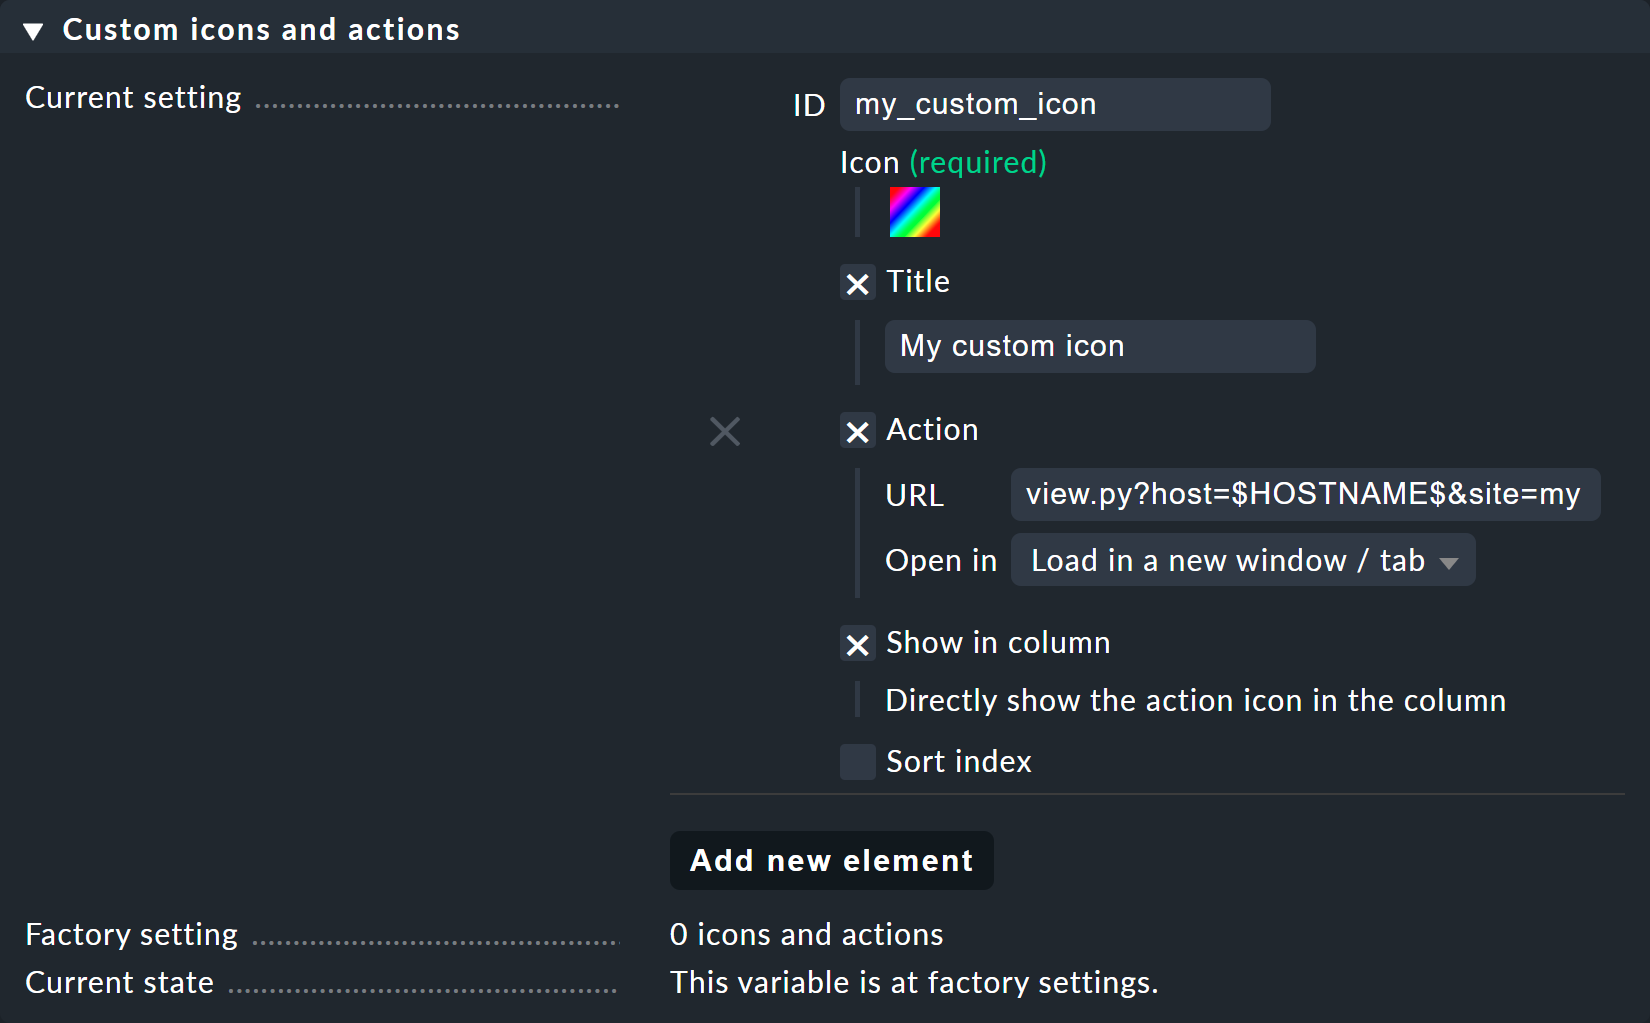1650x1023 pixels.
Task: Toggle the "Show in column" checkbox
Action: (x=857, y=645)
